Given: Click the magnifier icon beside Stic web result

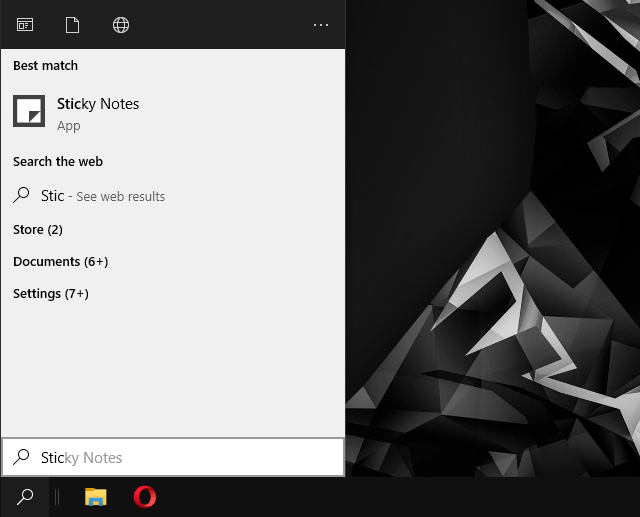Looking at the screenshot, I should click(21, 195).
